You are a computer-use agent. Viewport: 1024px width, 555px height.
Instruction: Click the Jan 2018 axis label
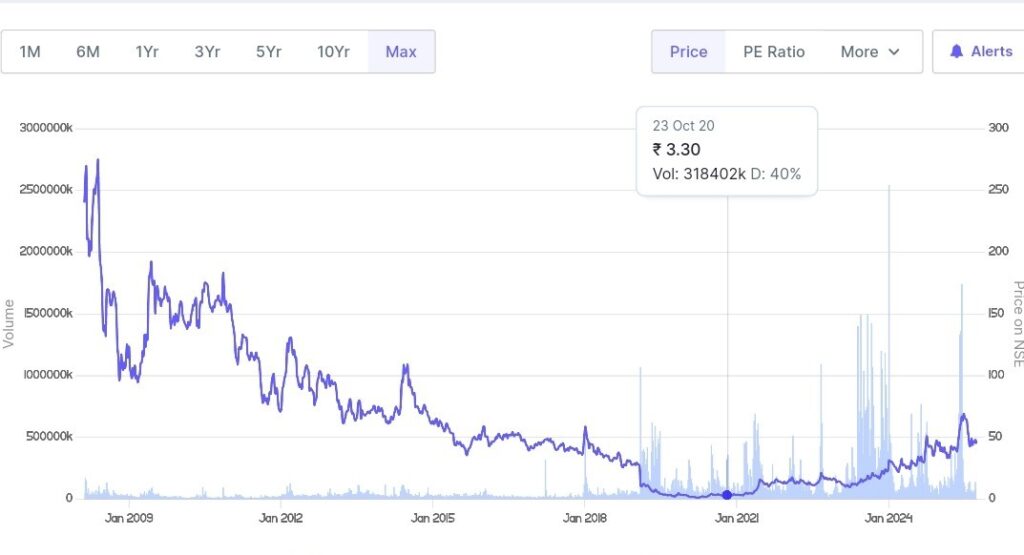click(585, 518)
